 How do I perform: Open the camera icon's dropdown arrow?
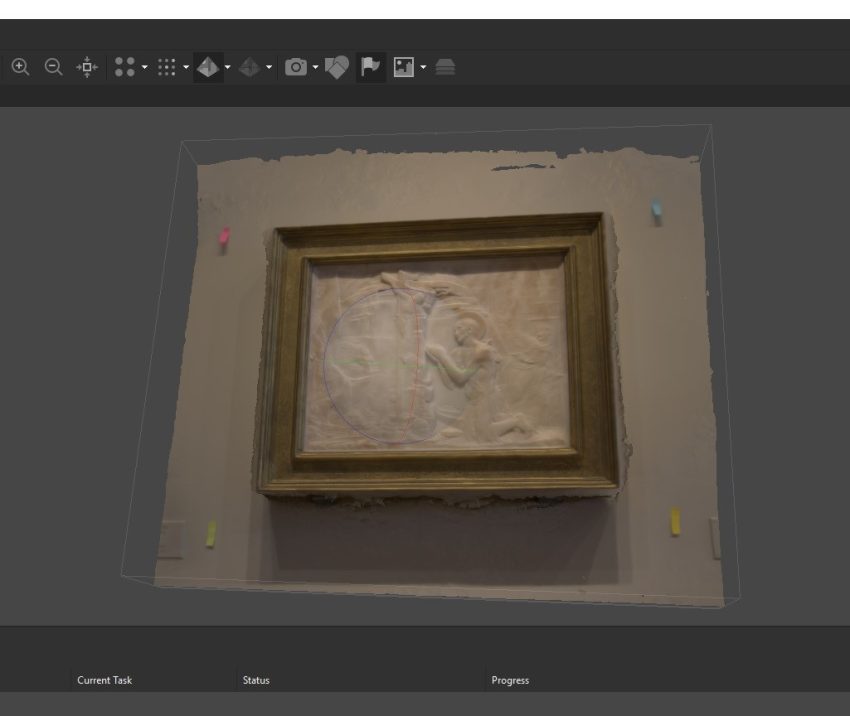(x=315, y=68)
